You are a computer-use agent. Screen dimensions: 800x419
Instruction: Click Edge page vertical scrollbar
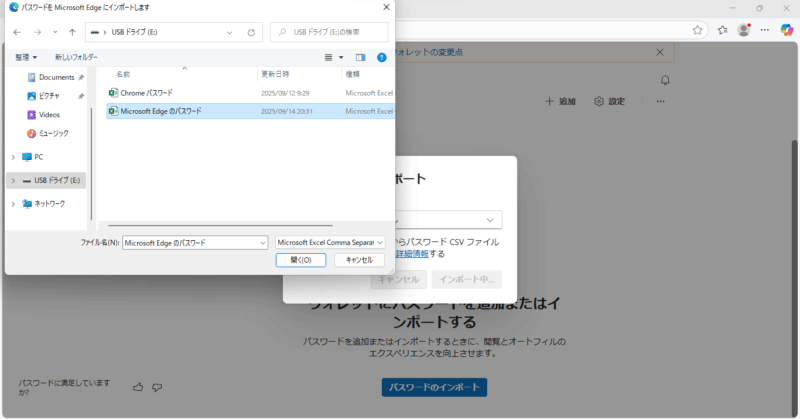(793, 278)
